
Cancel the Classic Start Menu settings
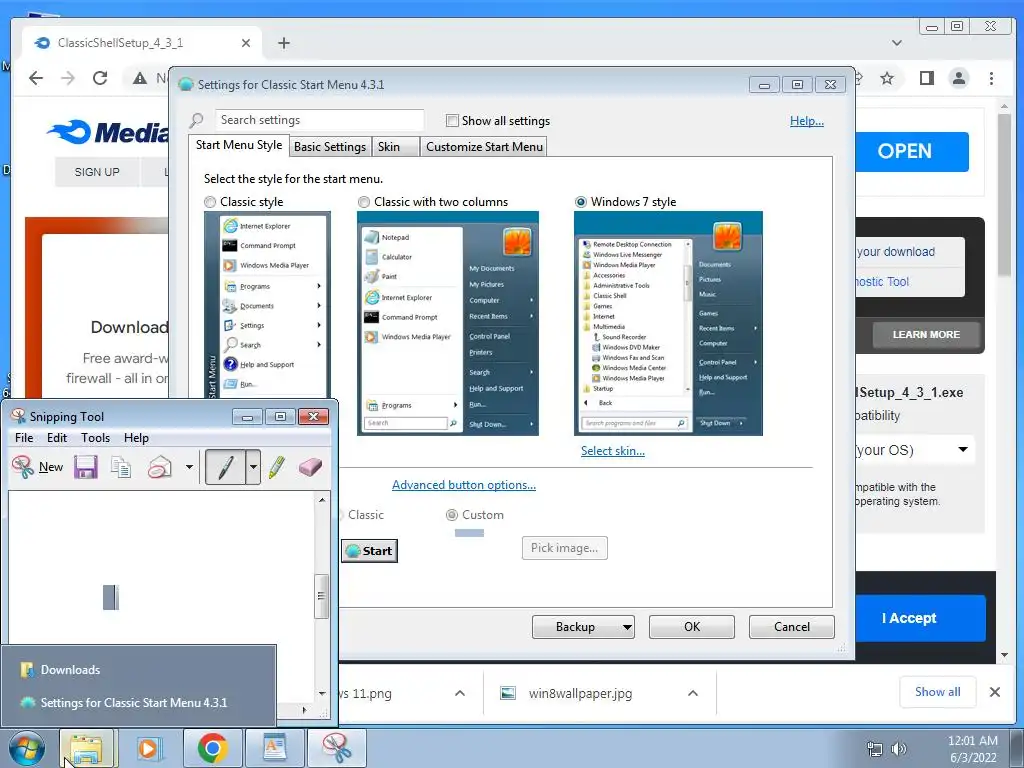792,627
